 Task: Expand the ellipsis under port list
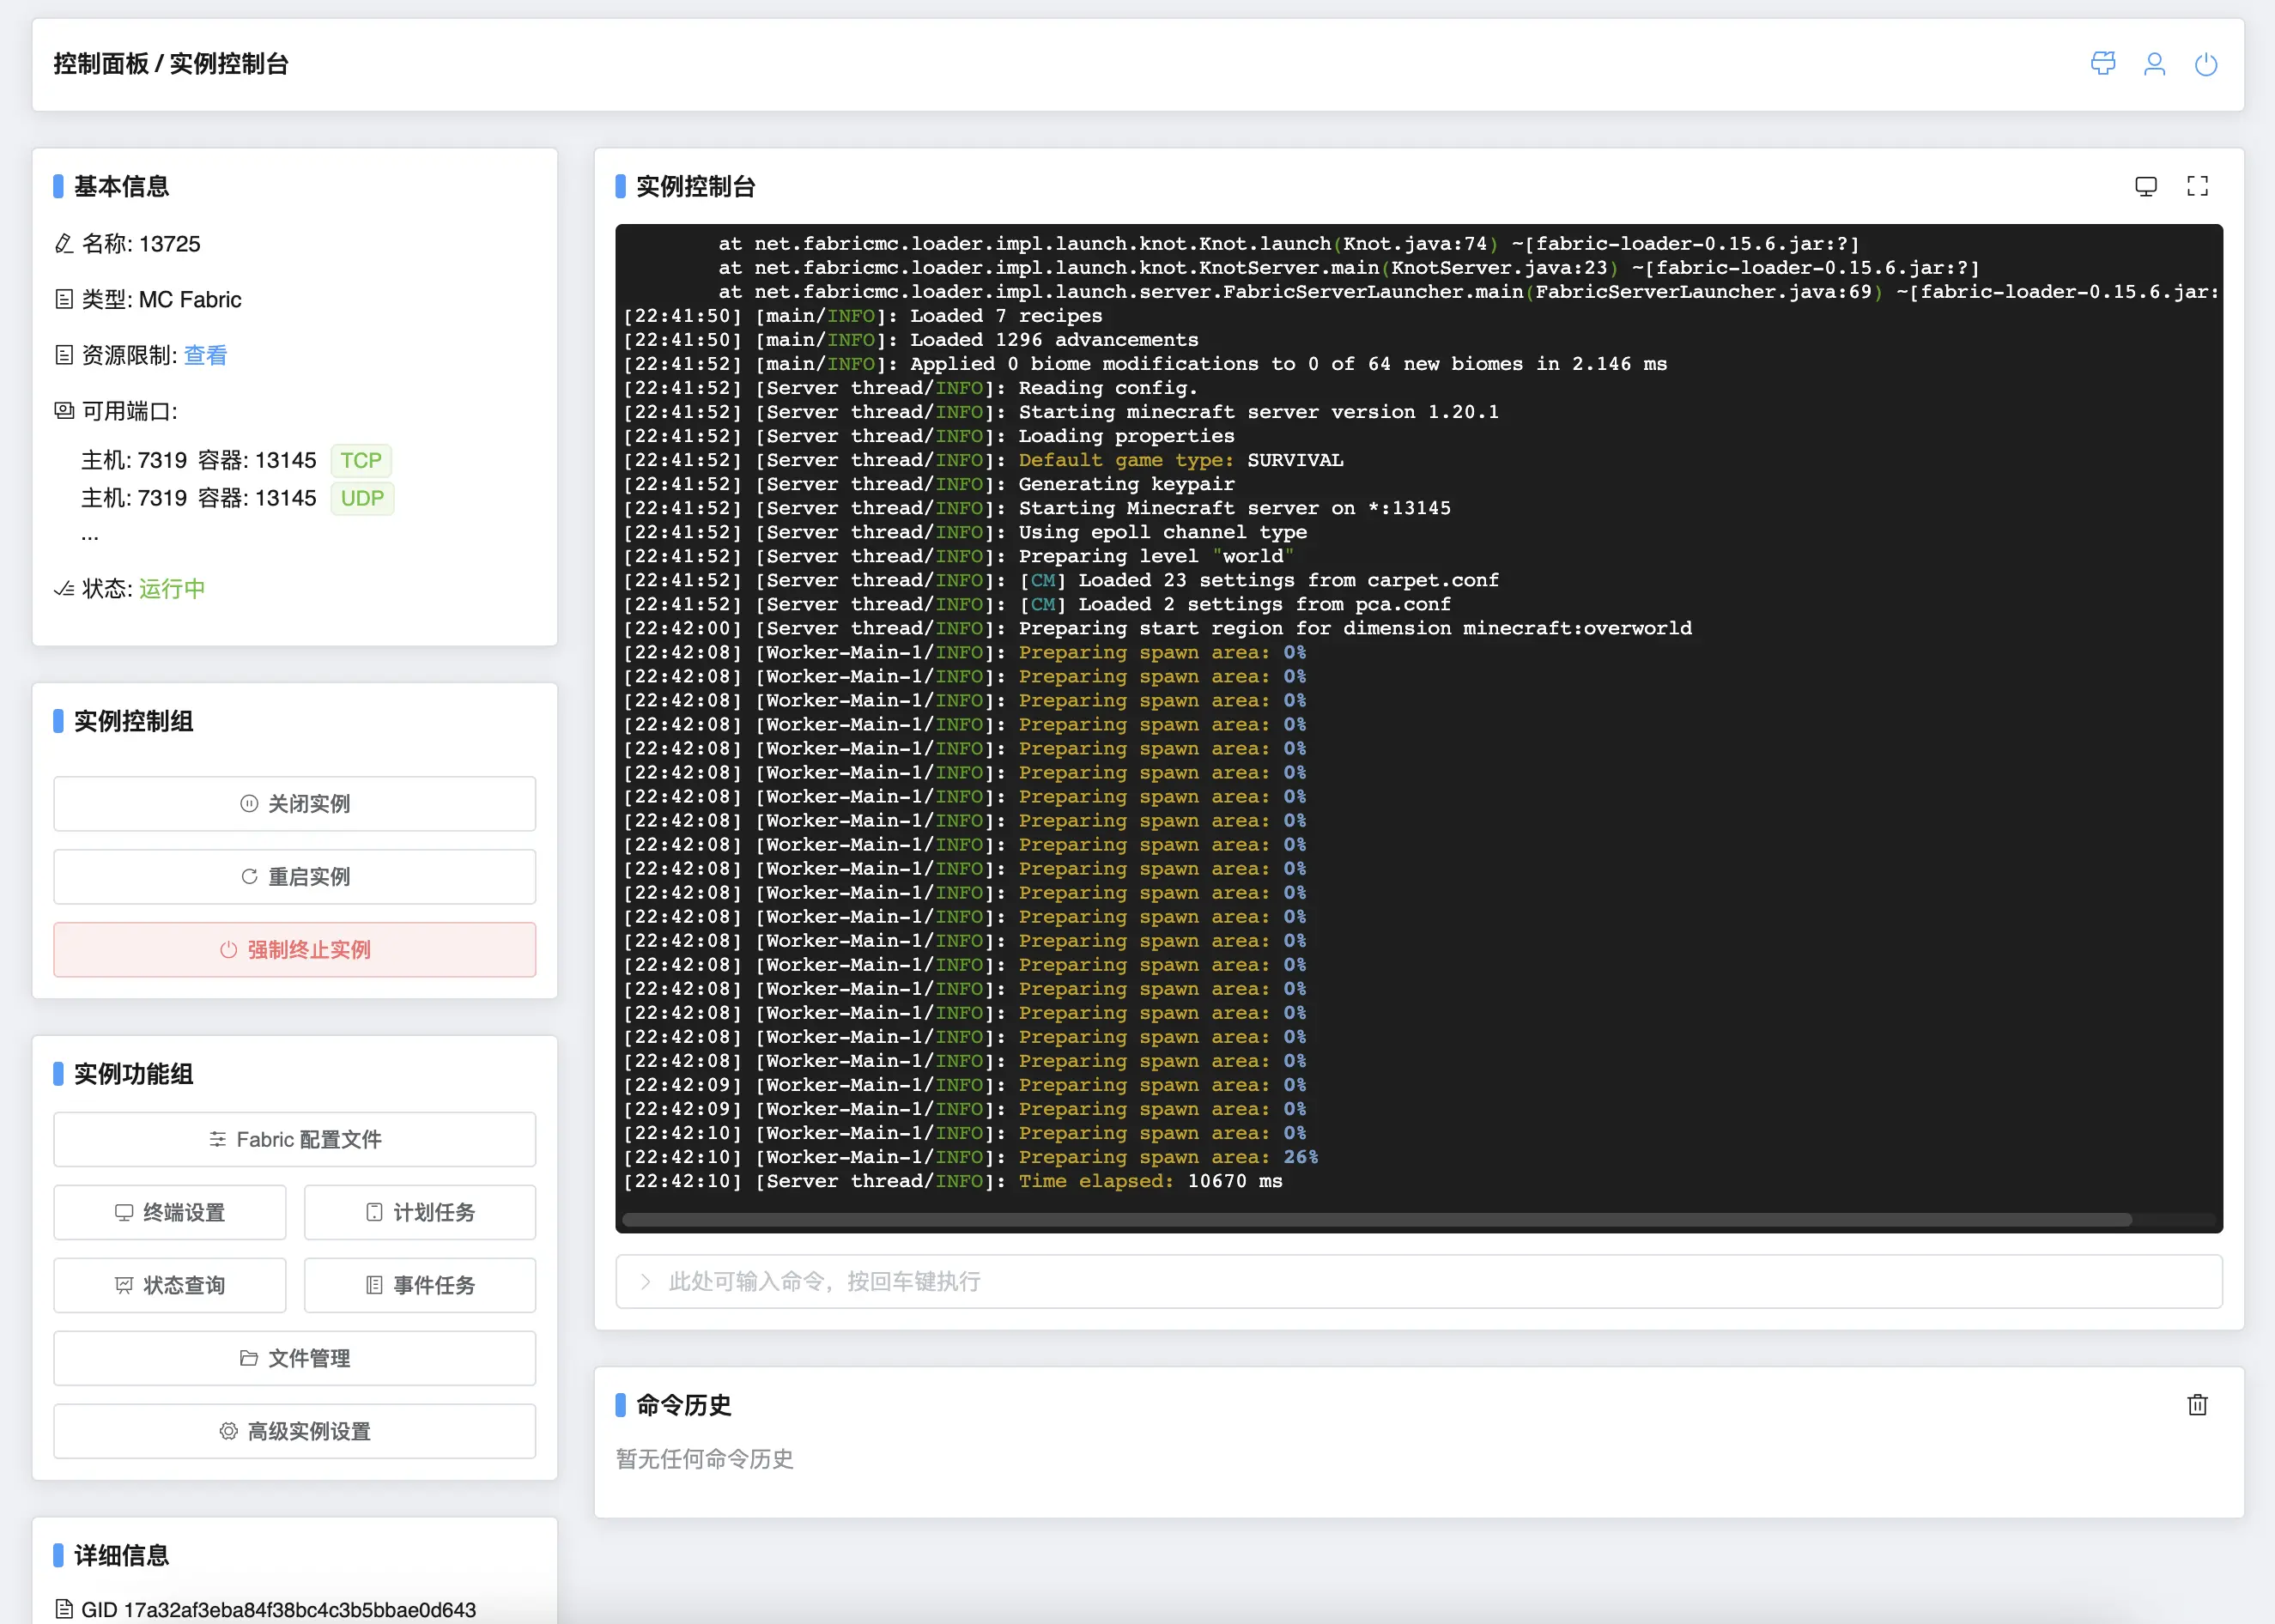click(90, 537)
